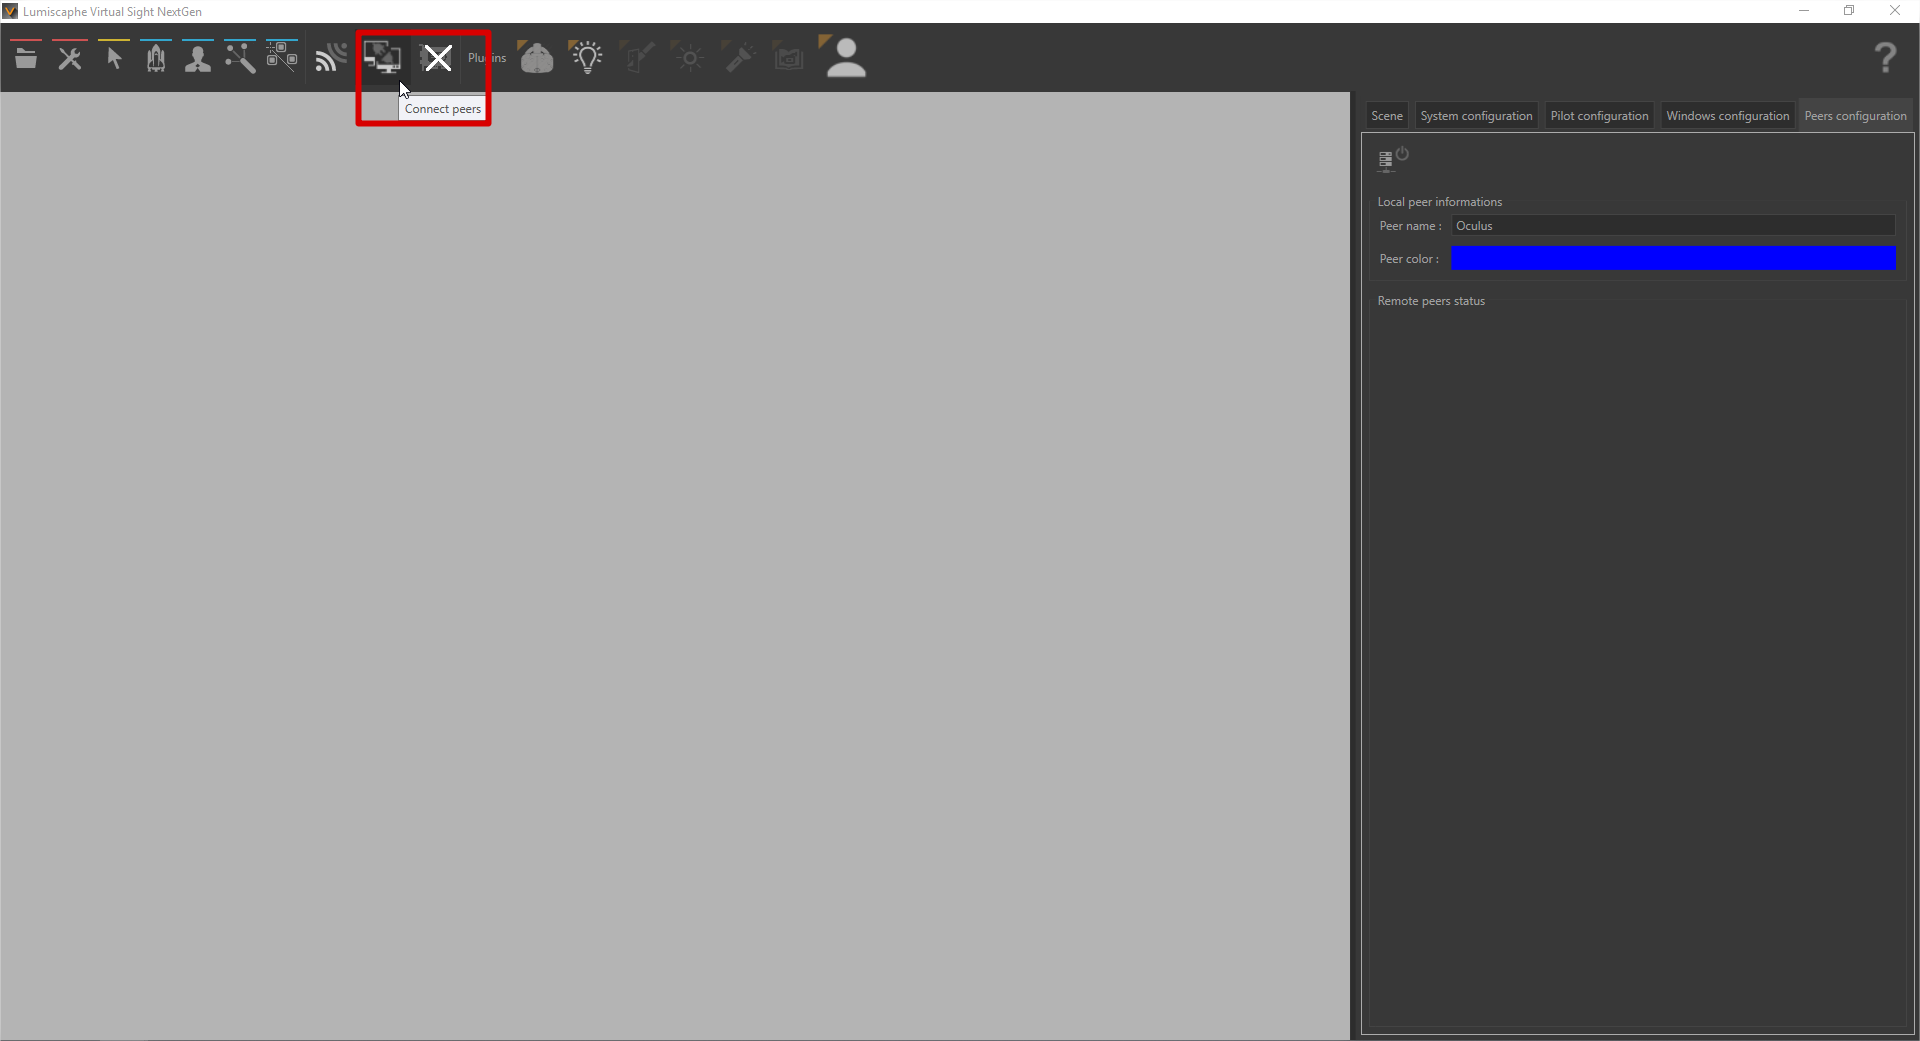Click the wireless broadcast signal icon
This screenshot has width=1920, height=1041.
[330, 59]
